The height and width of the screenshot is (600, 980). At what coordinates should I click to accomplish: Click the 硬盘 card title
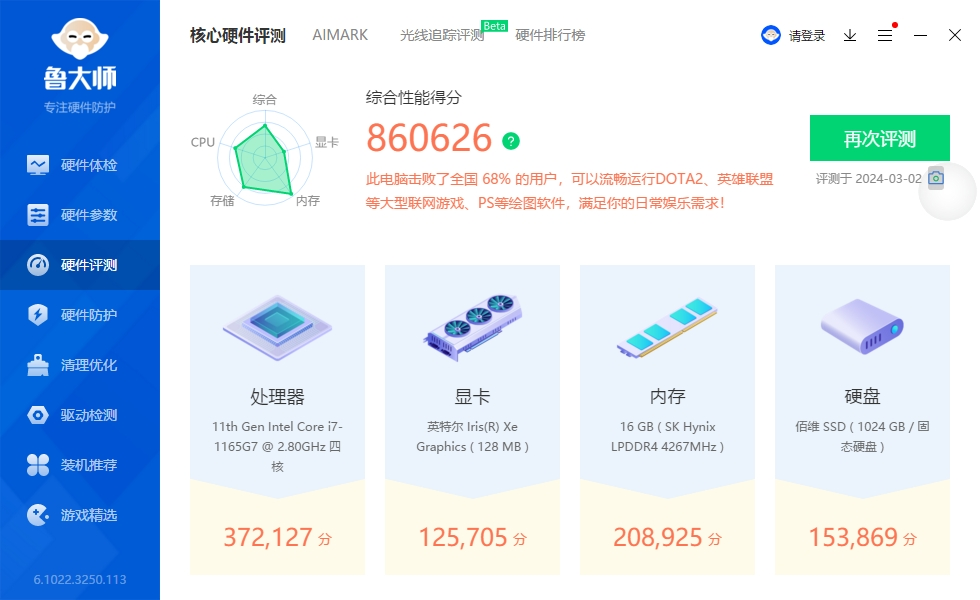(x=862, y=396)
